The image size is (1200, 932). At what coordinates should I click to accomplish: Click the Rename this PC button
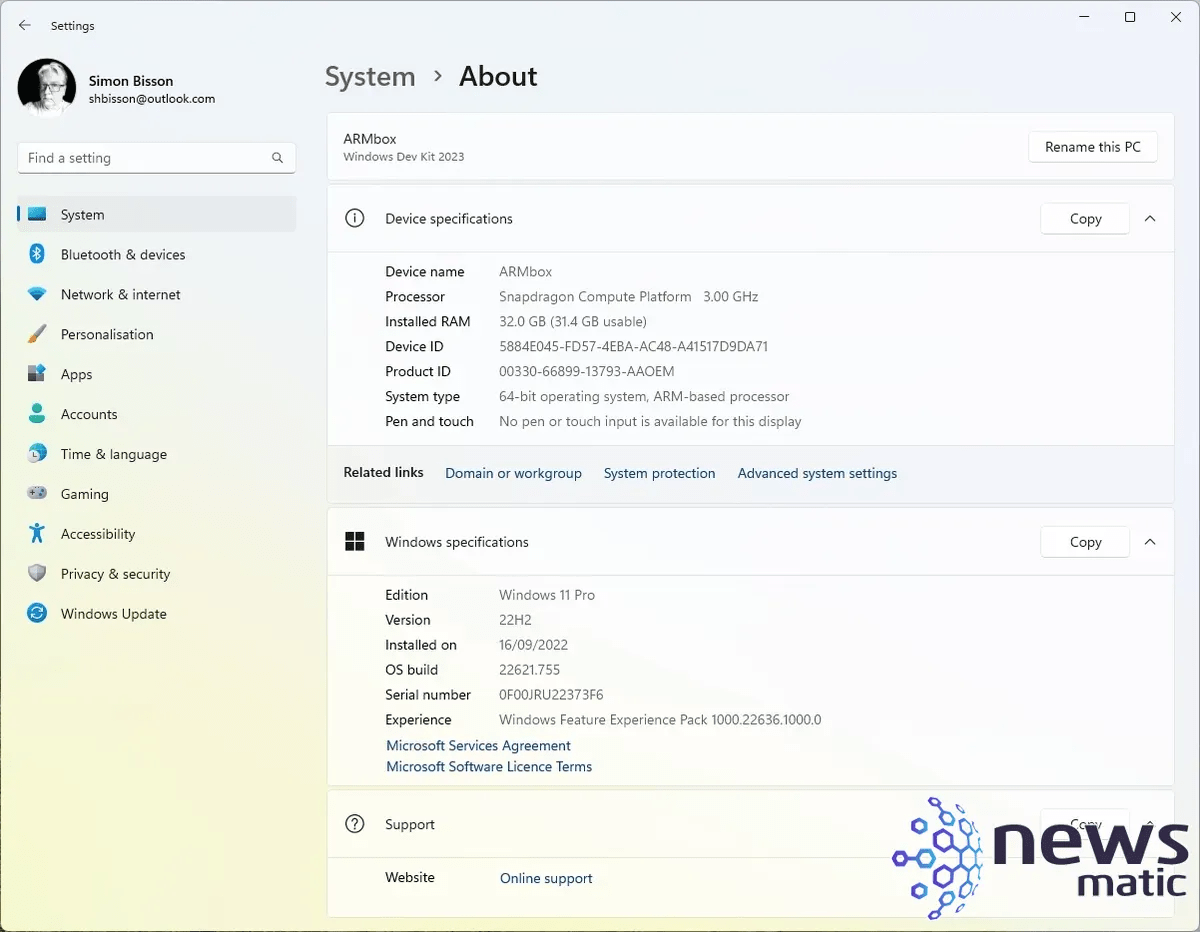(1093, 146)
